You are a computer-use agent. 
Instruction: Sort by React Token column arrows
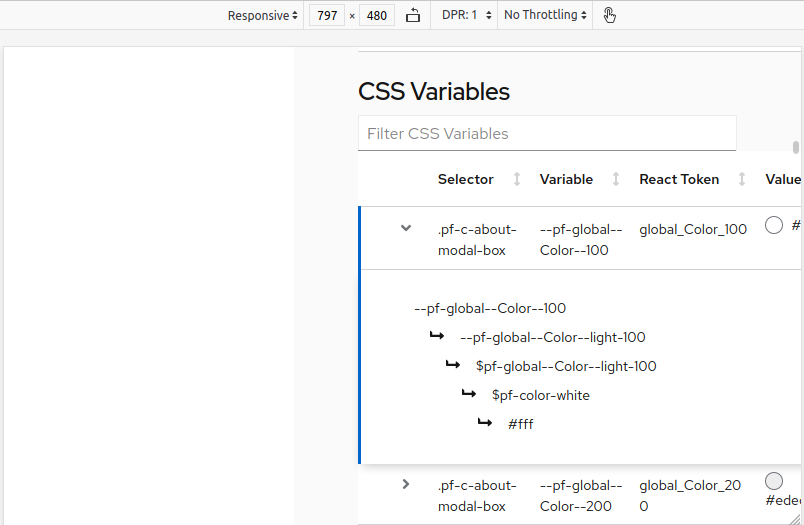pos(741,179)
